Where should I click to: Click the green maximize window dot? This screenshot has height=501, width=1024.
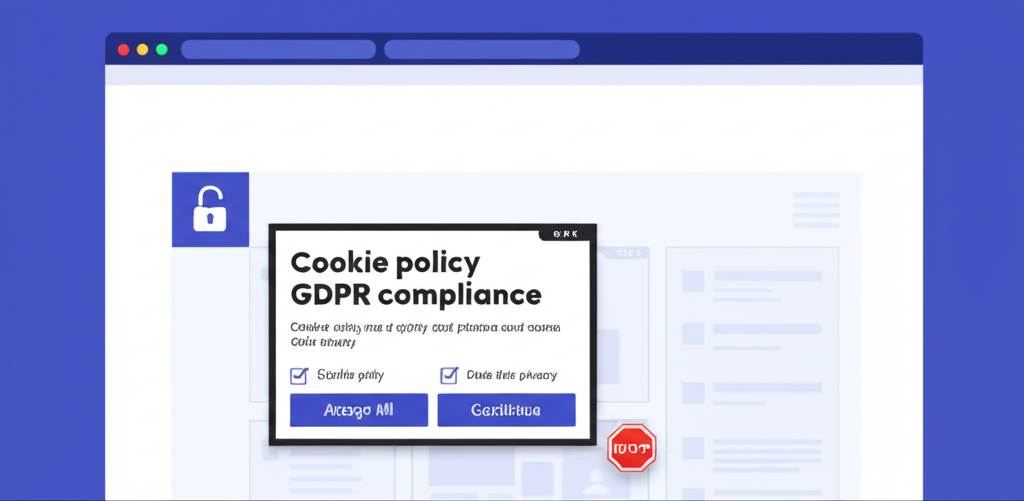(161, 49)
